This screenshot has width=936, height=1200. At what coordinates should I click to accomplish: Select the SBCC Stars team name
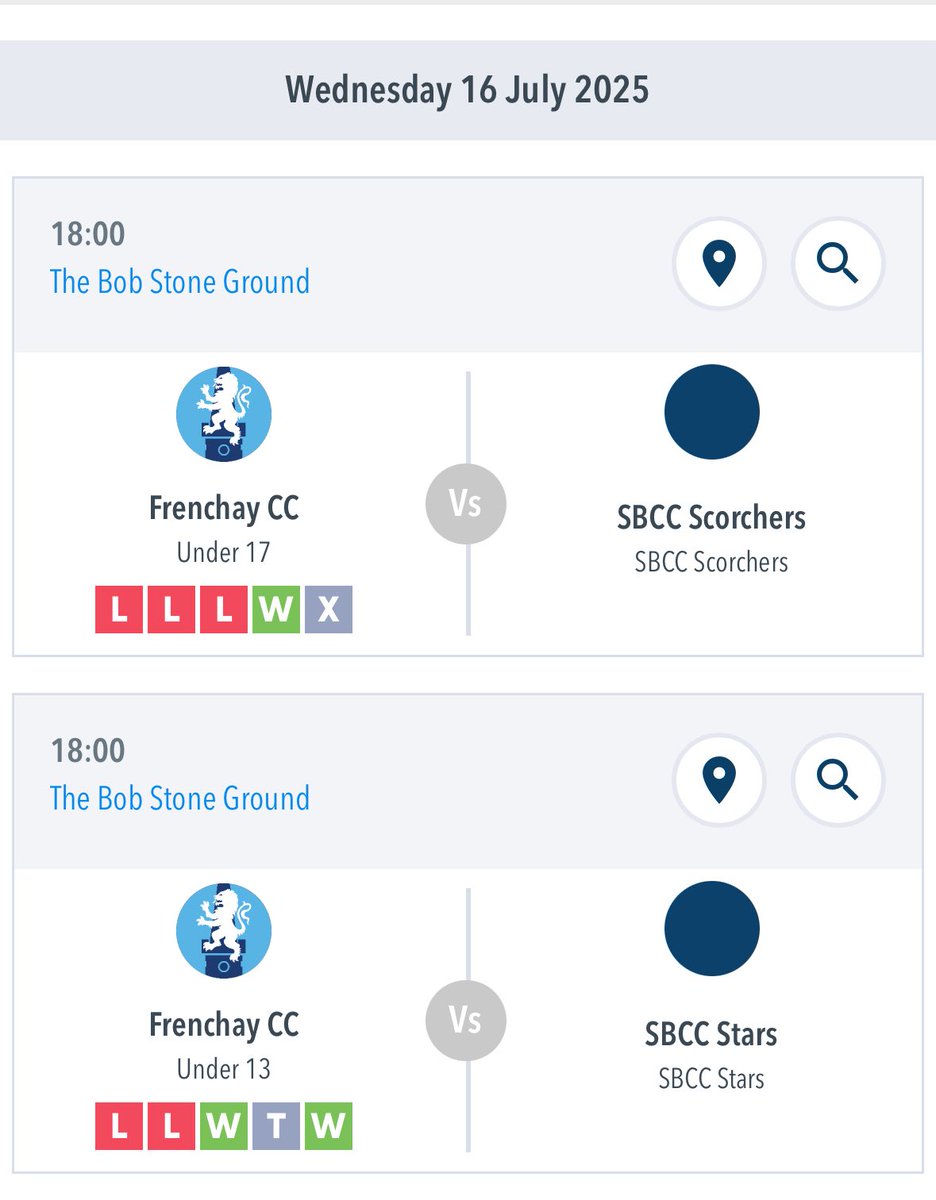[712, 1034]
